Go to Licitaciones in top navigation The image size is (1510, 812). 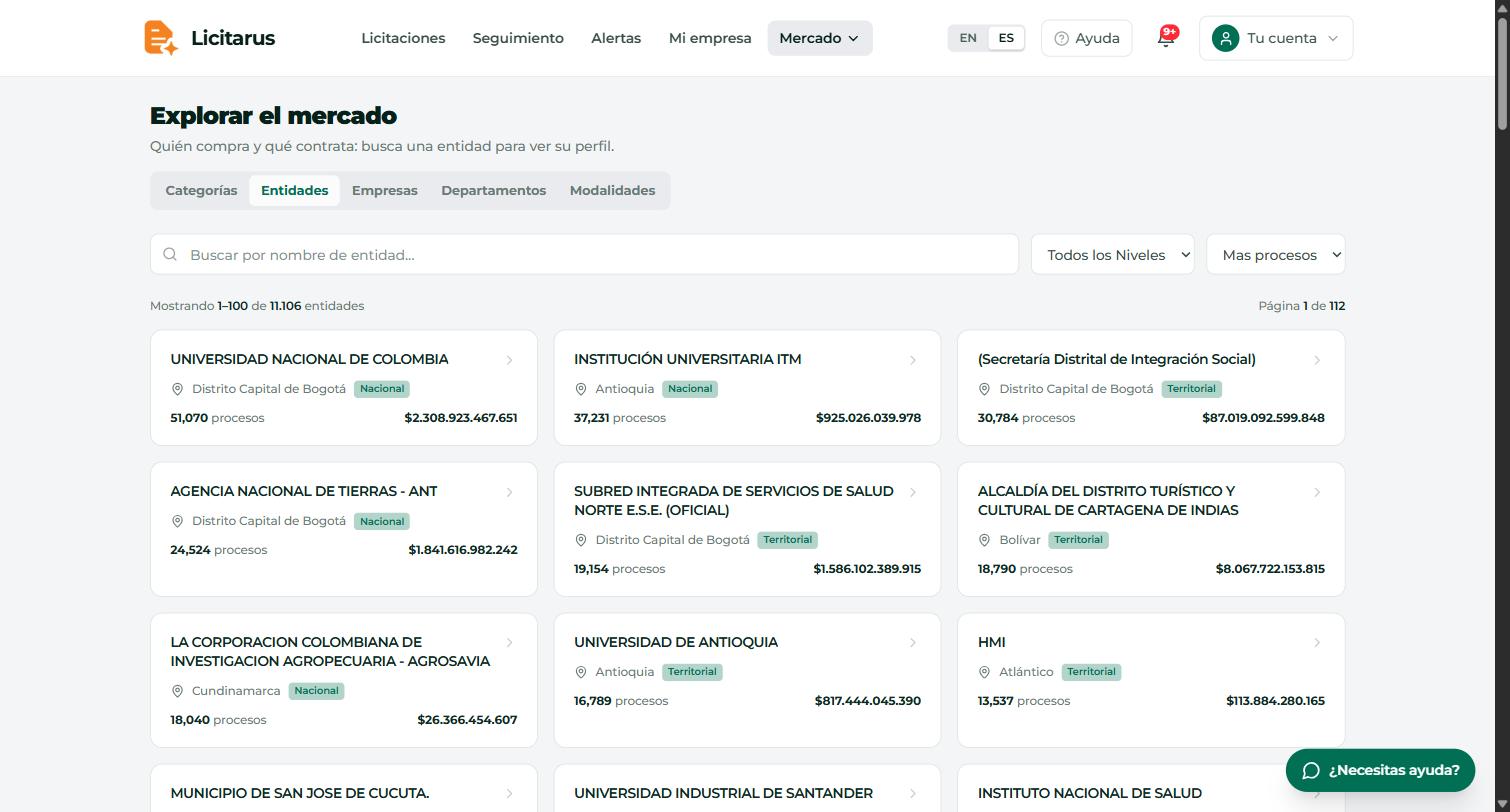click(403, 38)
